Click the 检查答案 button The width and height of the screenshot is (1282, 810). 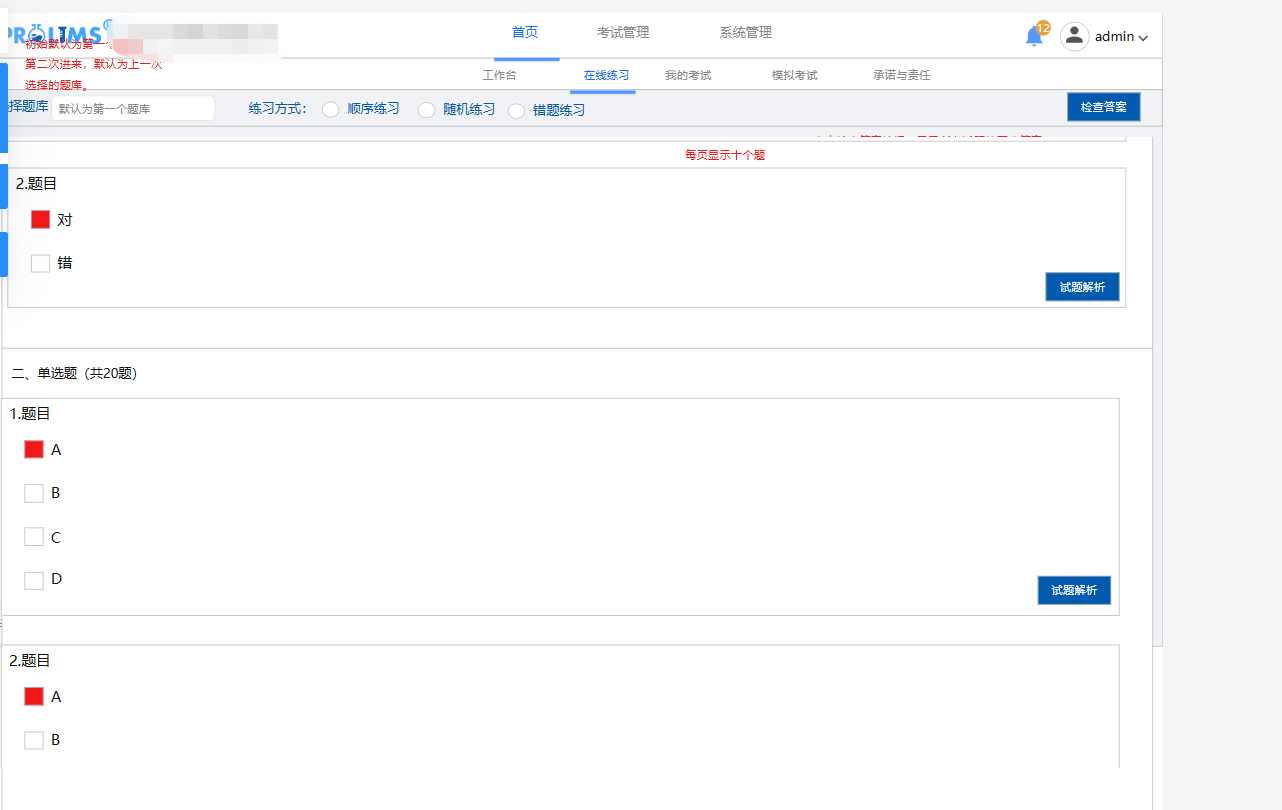tap(1103, 107)
